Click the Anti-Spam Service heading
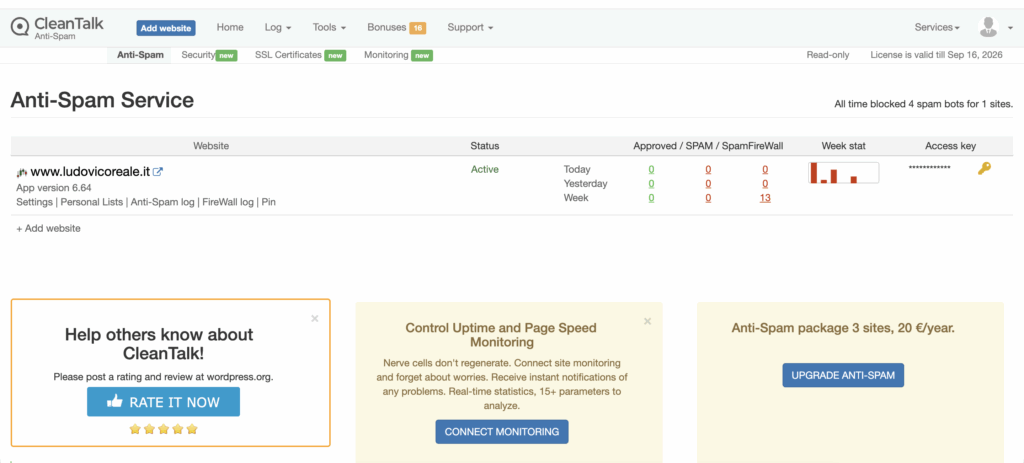 pyautogui.click(x=102, y=100)
